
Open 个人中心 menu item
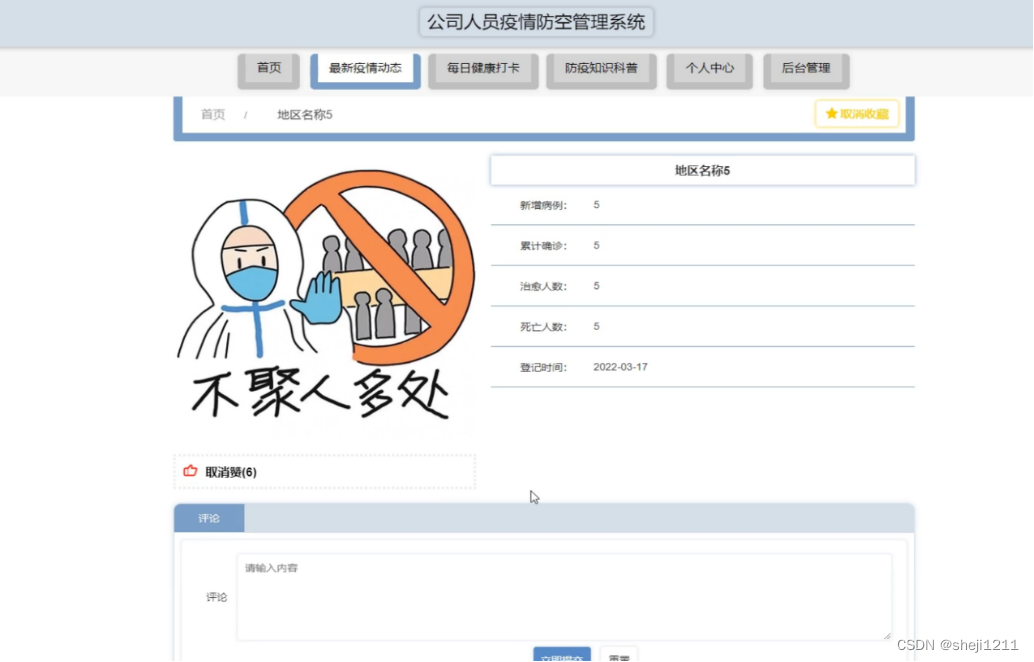click(x=709, y=69)
